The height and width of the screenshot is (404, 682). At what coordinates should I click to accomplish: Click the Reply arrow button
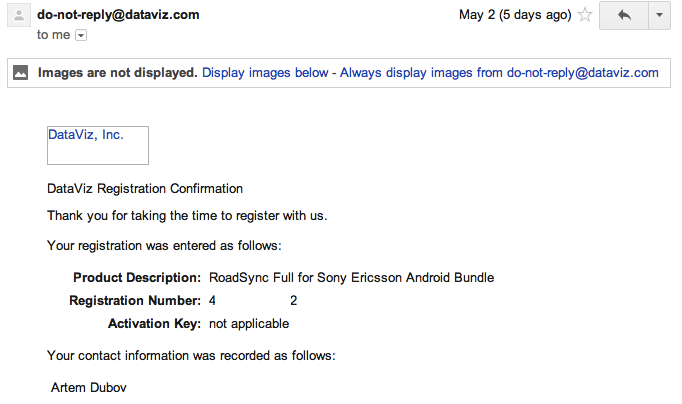(623, 16)
